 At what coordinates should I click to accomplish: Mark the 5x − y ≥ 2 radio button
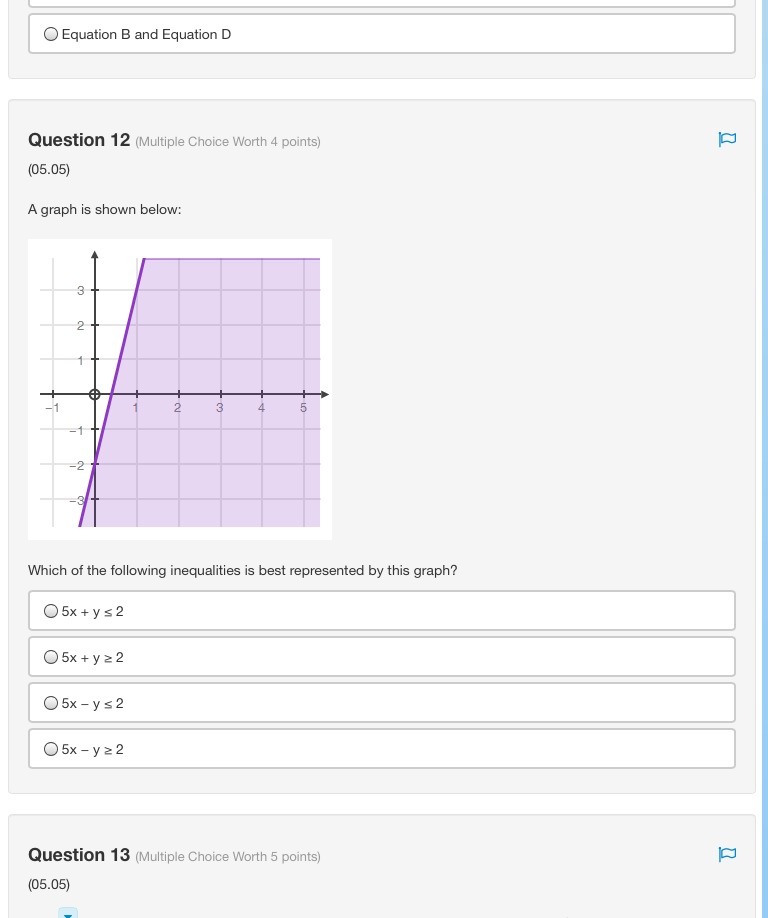pos(51,749)
